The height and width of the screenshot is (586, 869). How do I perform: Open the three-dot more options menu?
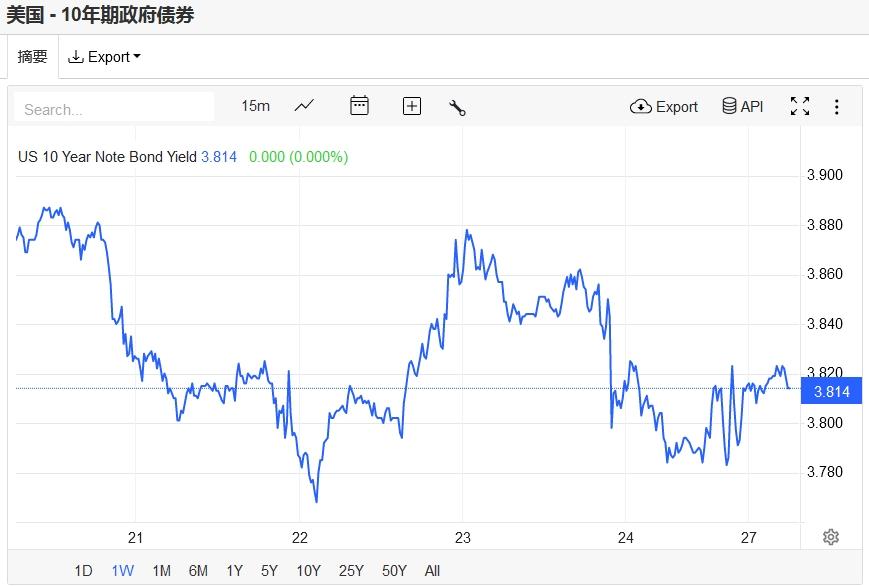(837, 106)
